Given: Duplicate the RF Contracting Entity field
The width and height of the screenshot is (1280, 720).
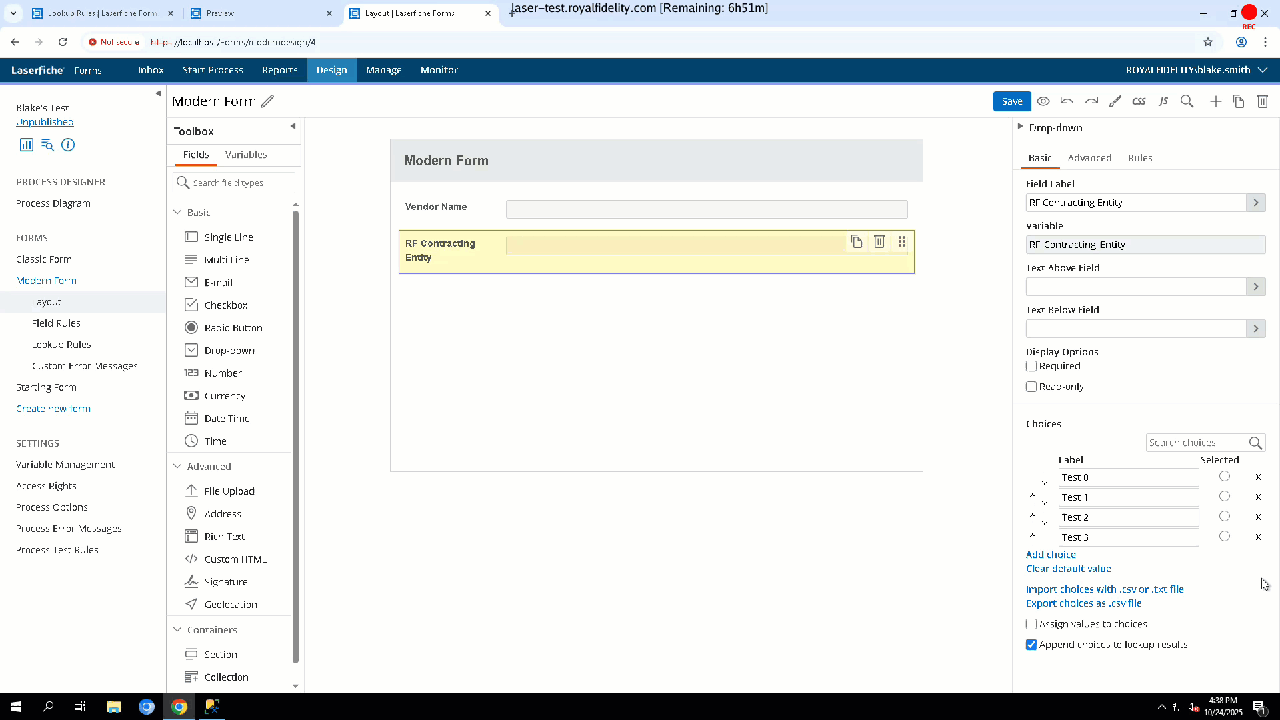Looking at the screenshot, I should coord(856,242).
